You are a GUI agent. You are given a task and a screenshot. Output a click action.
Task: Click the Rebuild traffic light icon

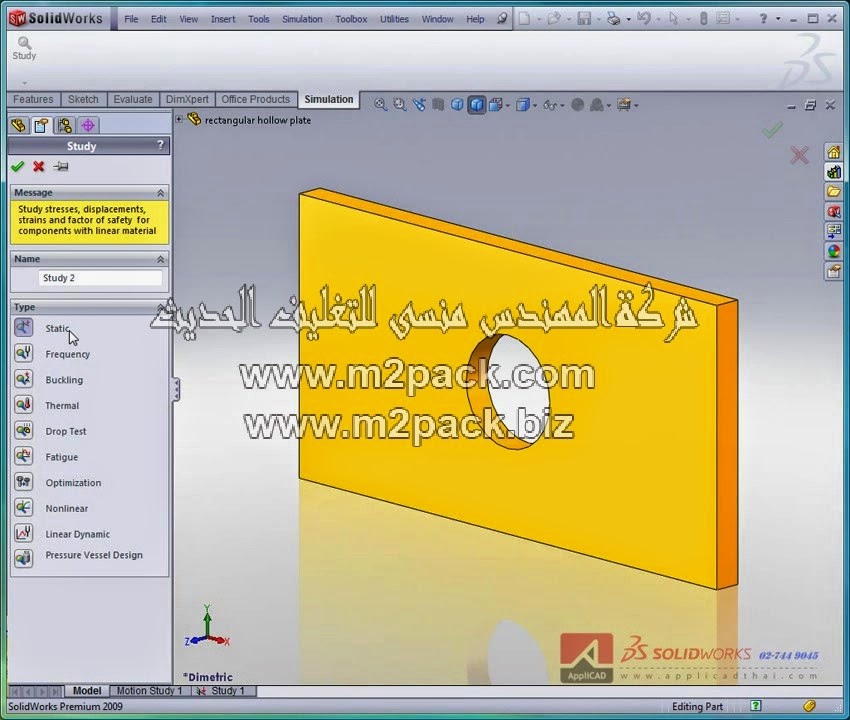click(703, 19)
